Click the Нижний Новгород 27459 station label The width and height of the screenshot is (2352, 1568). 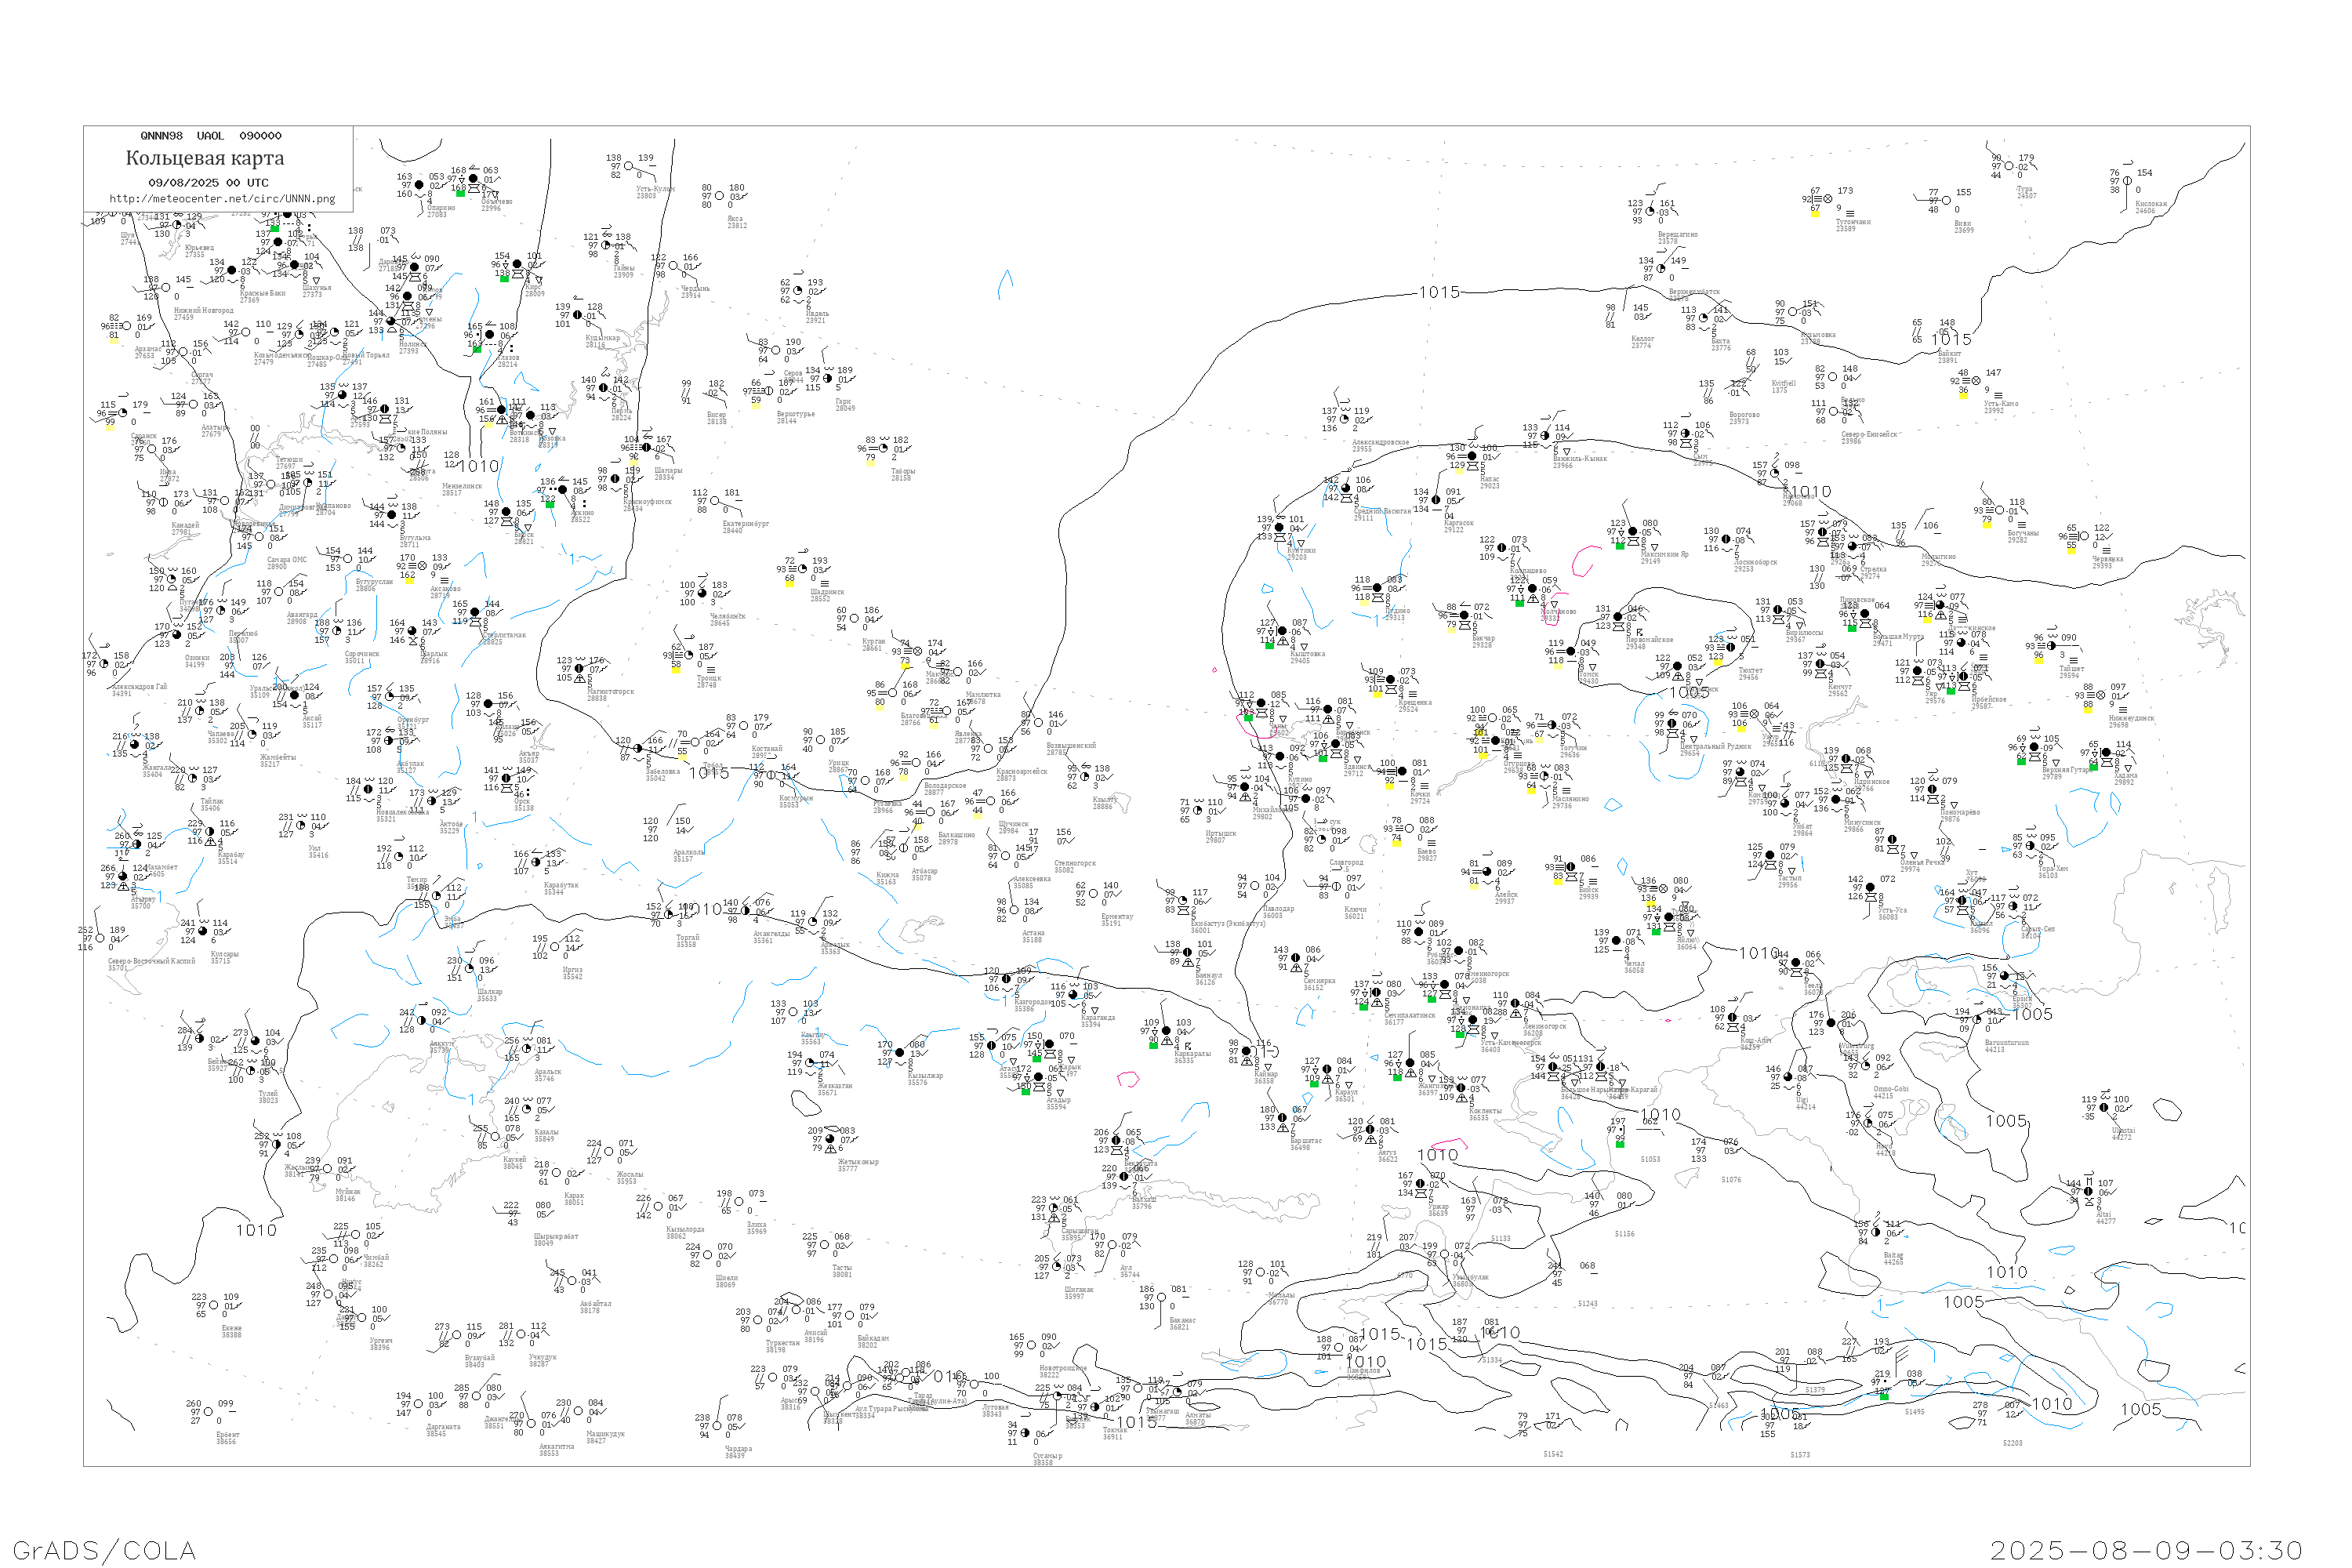coord(203,313)
